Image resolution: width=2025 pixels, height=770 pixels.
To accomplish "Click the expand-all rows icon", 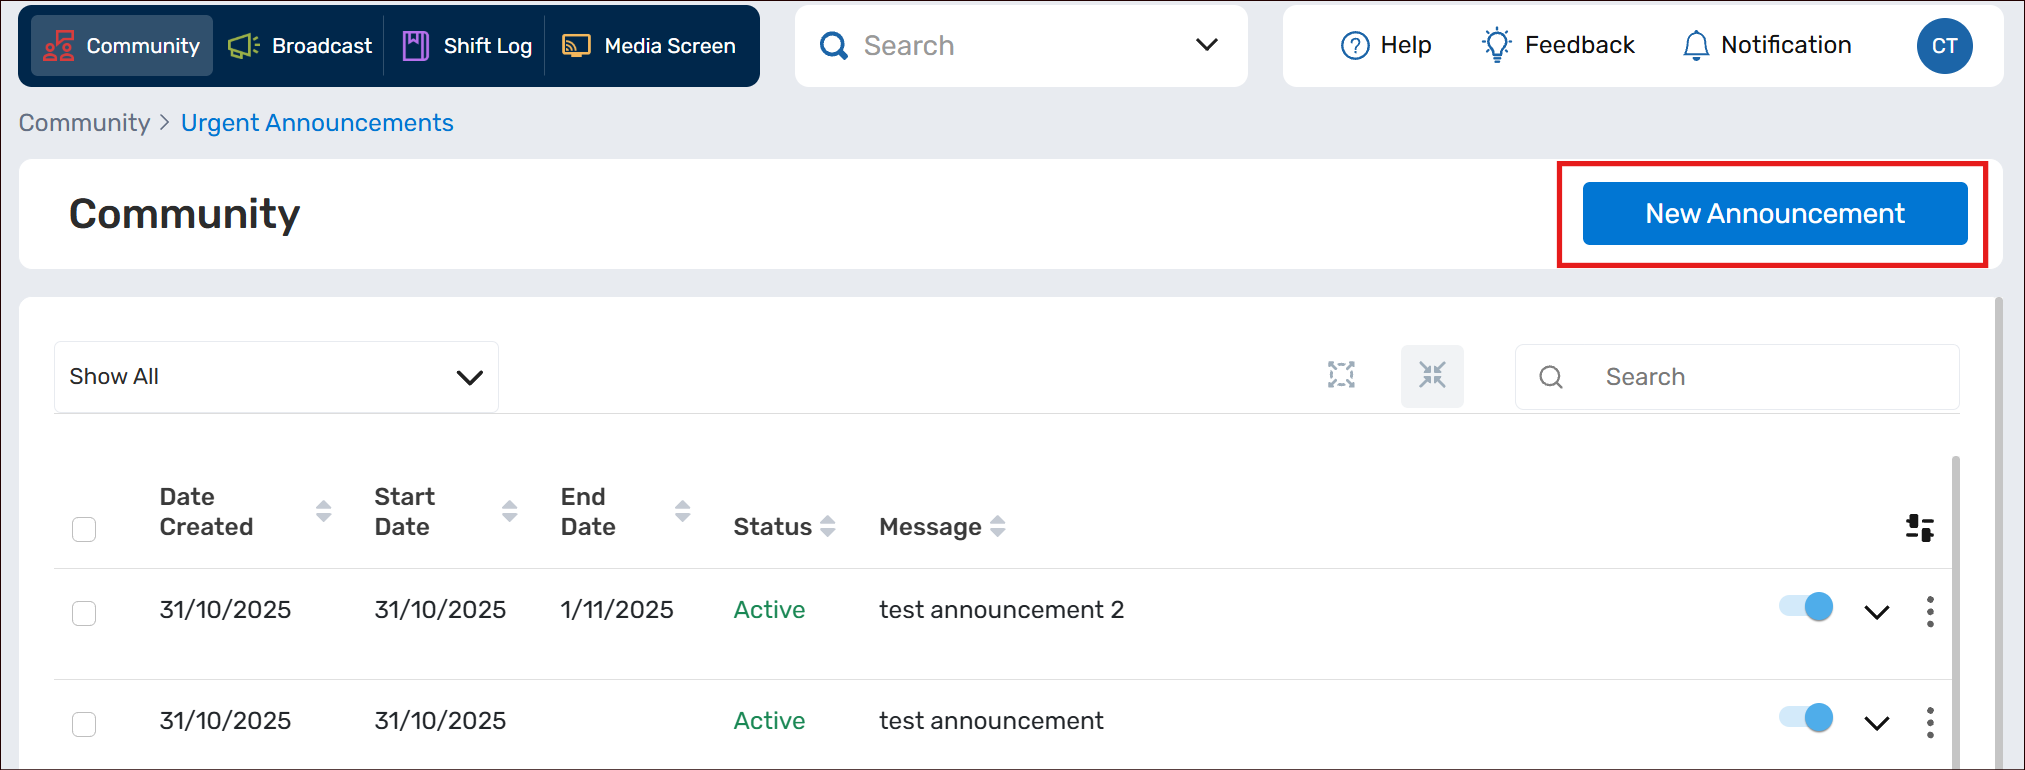I will coord(1341,375).
